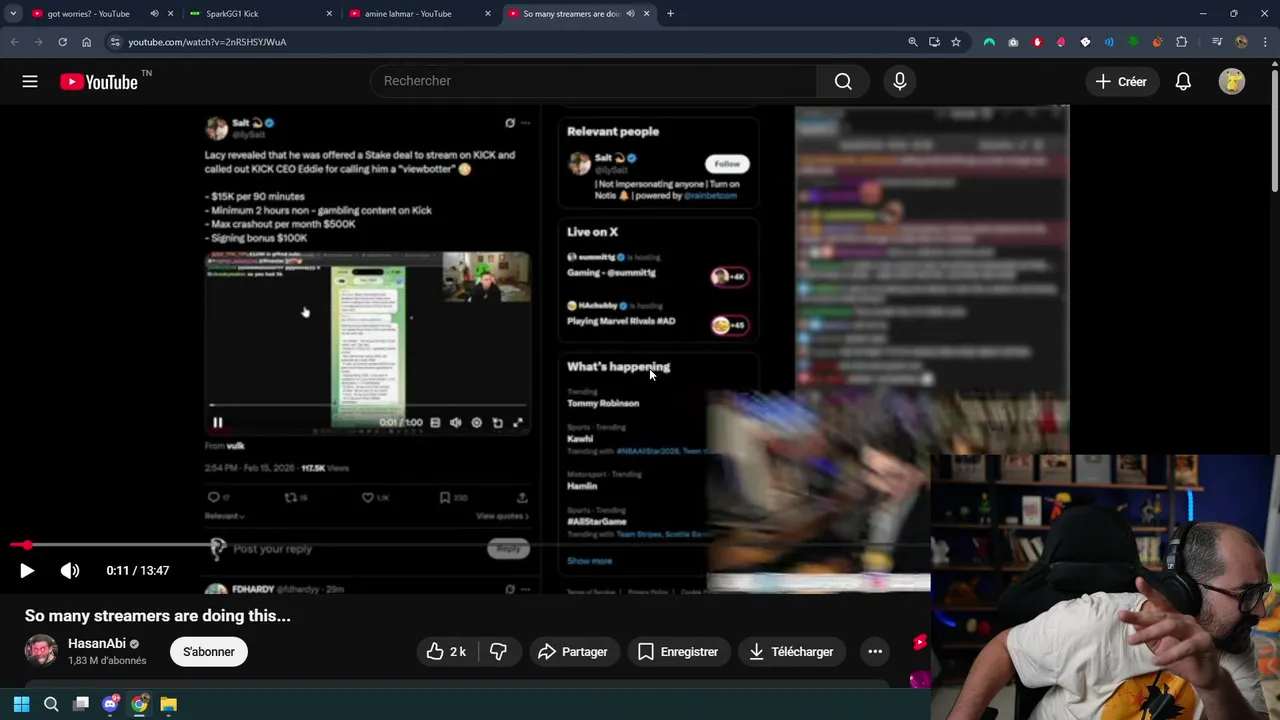The image size is (1280, 720).
Task: Click the YouTube search magnifier button
Action: pyautogui.click(x=843, y=81)
